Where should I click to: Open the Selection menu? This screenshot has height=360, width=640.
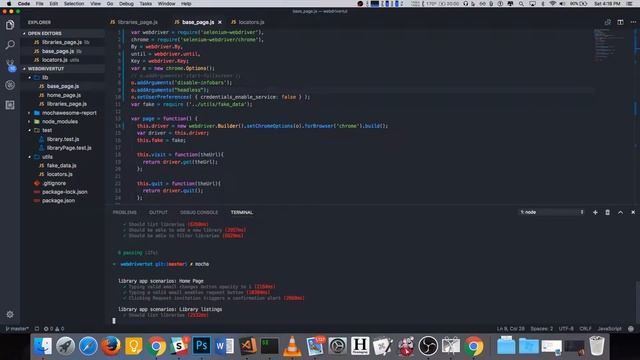74,4
